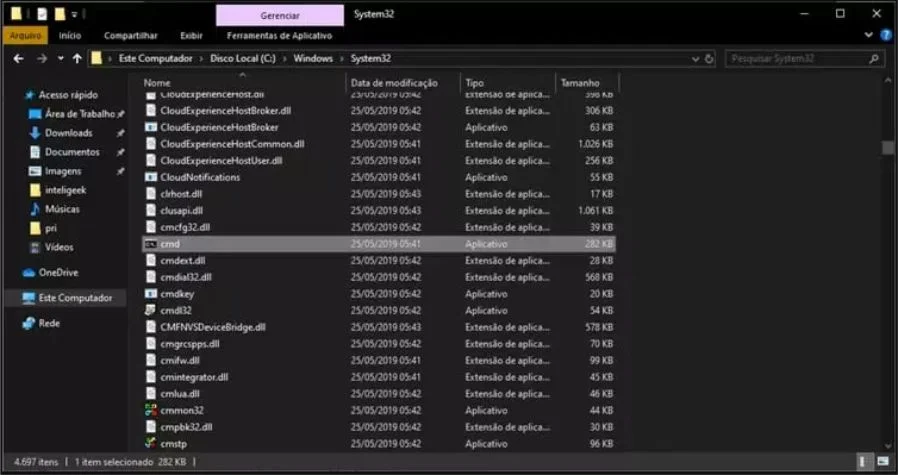Open Imagens in the sidebar
This screenshot has height=475, width=898.
63,171
